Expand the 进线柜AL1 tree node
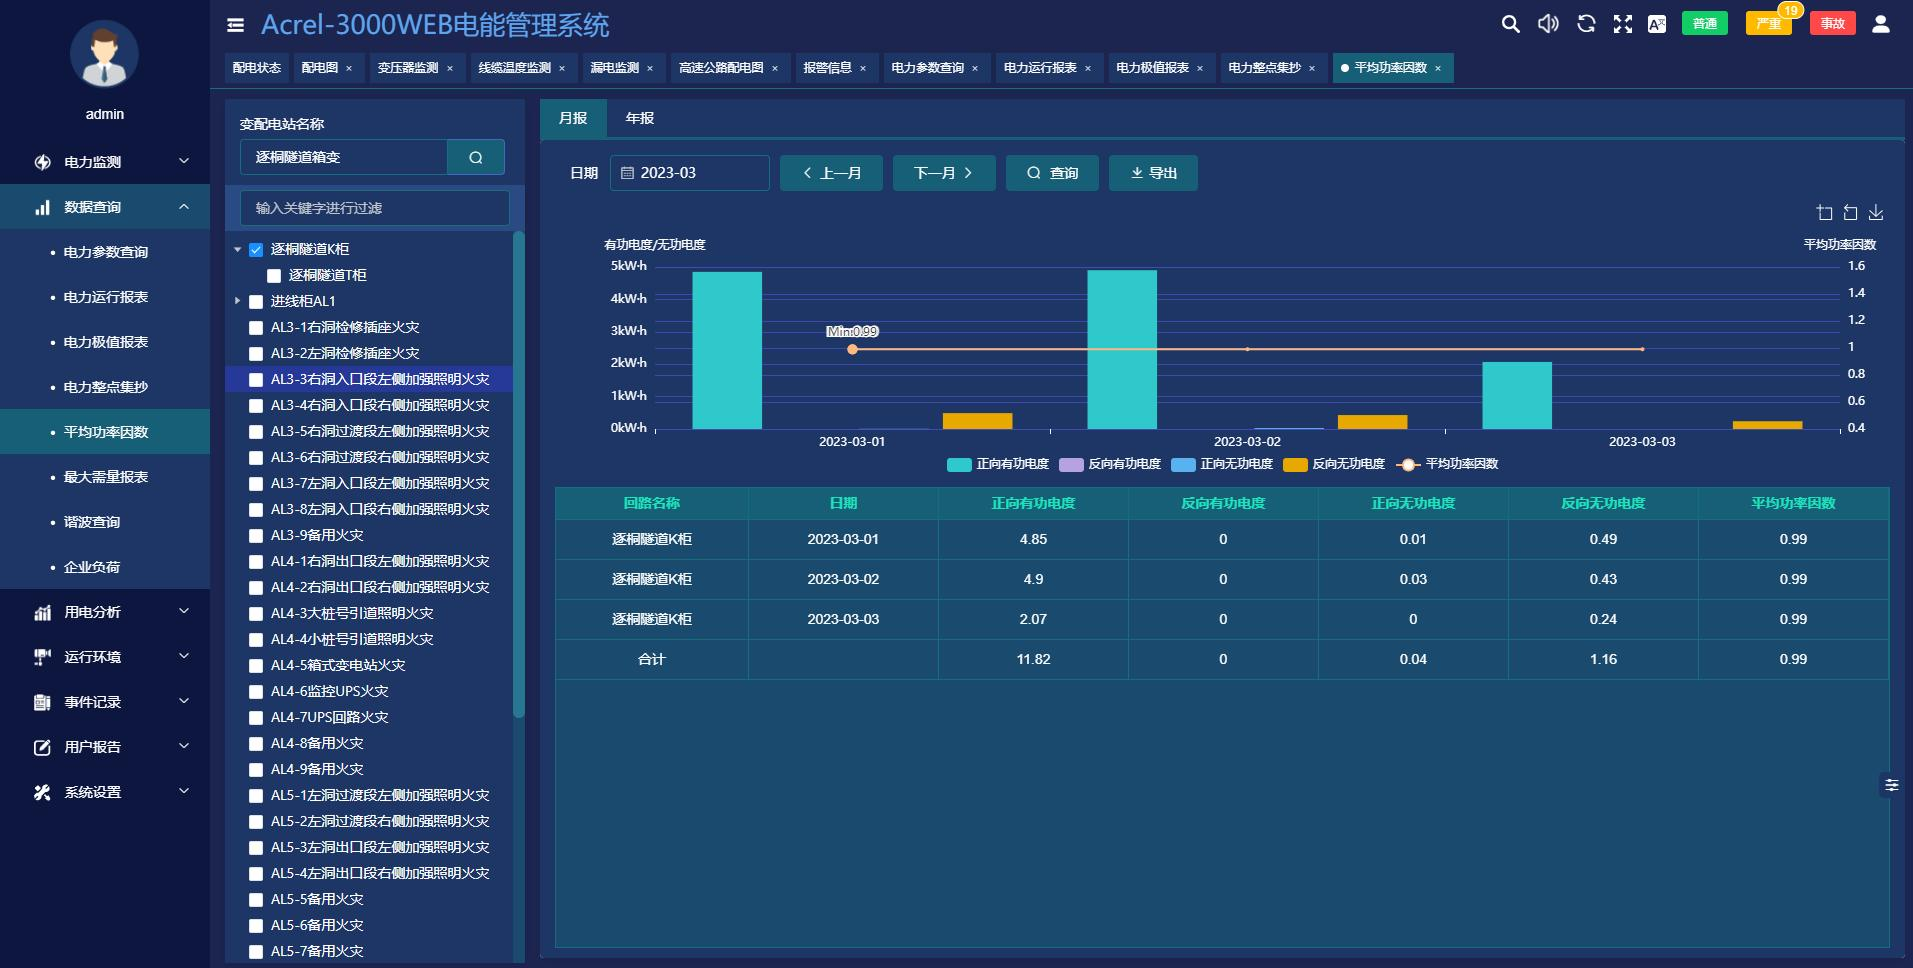 238,301
